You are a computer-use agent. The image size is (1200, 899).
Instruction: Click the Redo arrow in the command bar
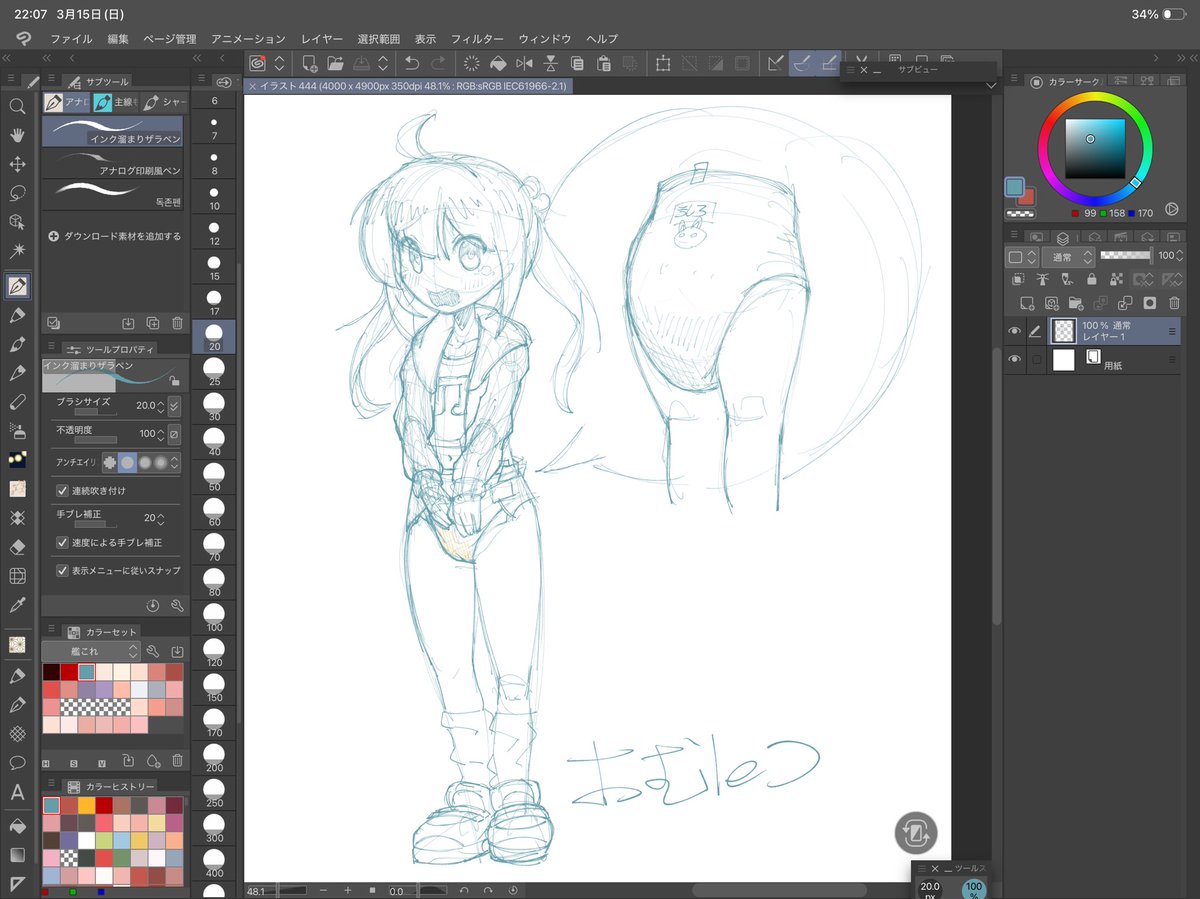pyautogui.click(x=438, y=63)
